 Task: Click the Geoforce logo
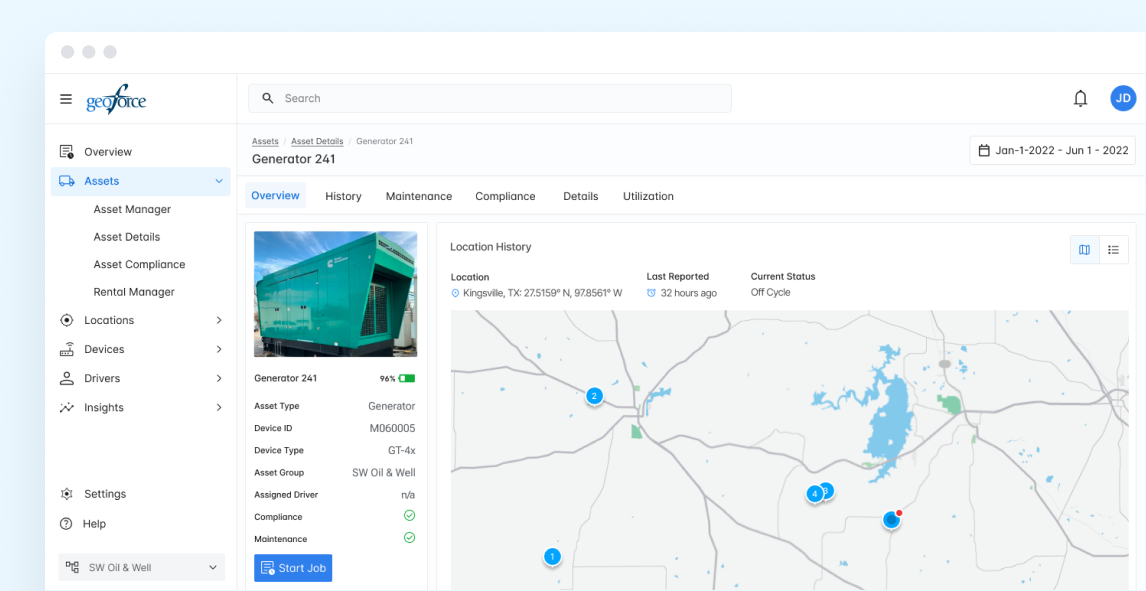pos(116,99)
